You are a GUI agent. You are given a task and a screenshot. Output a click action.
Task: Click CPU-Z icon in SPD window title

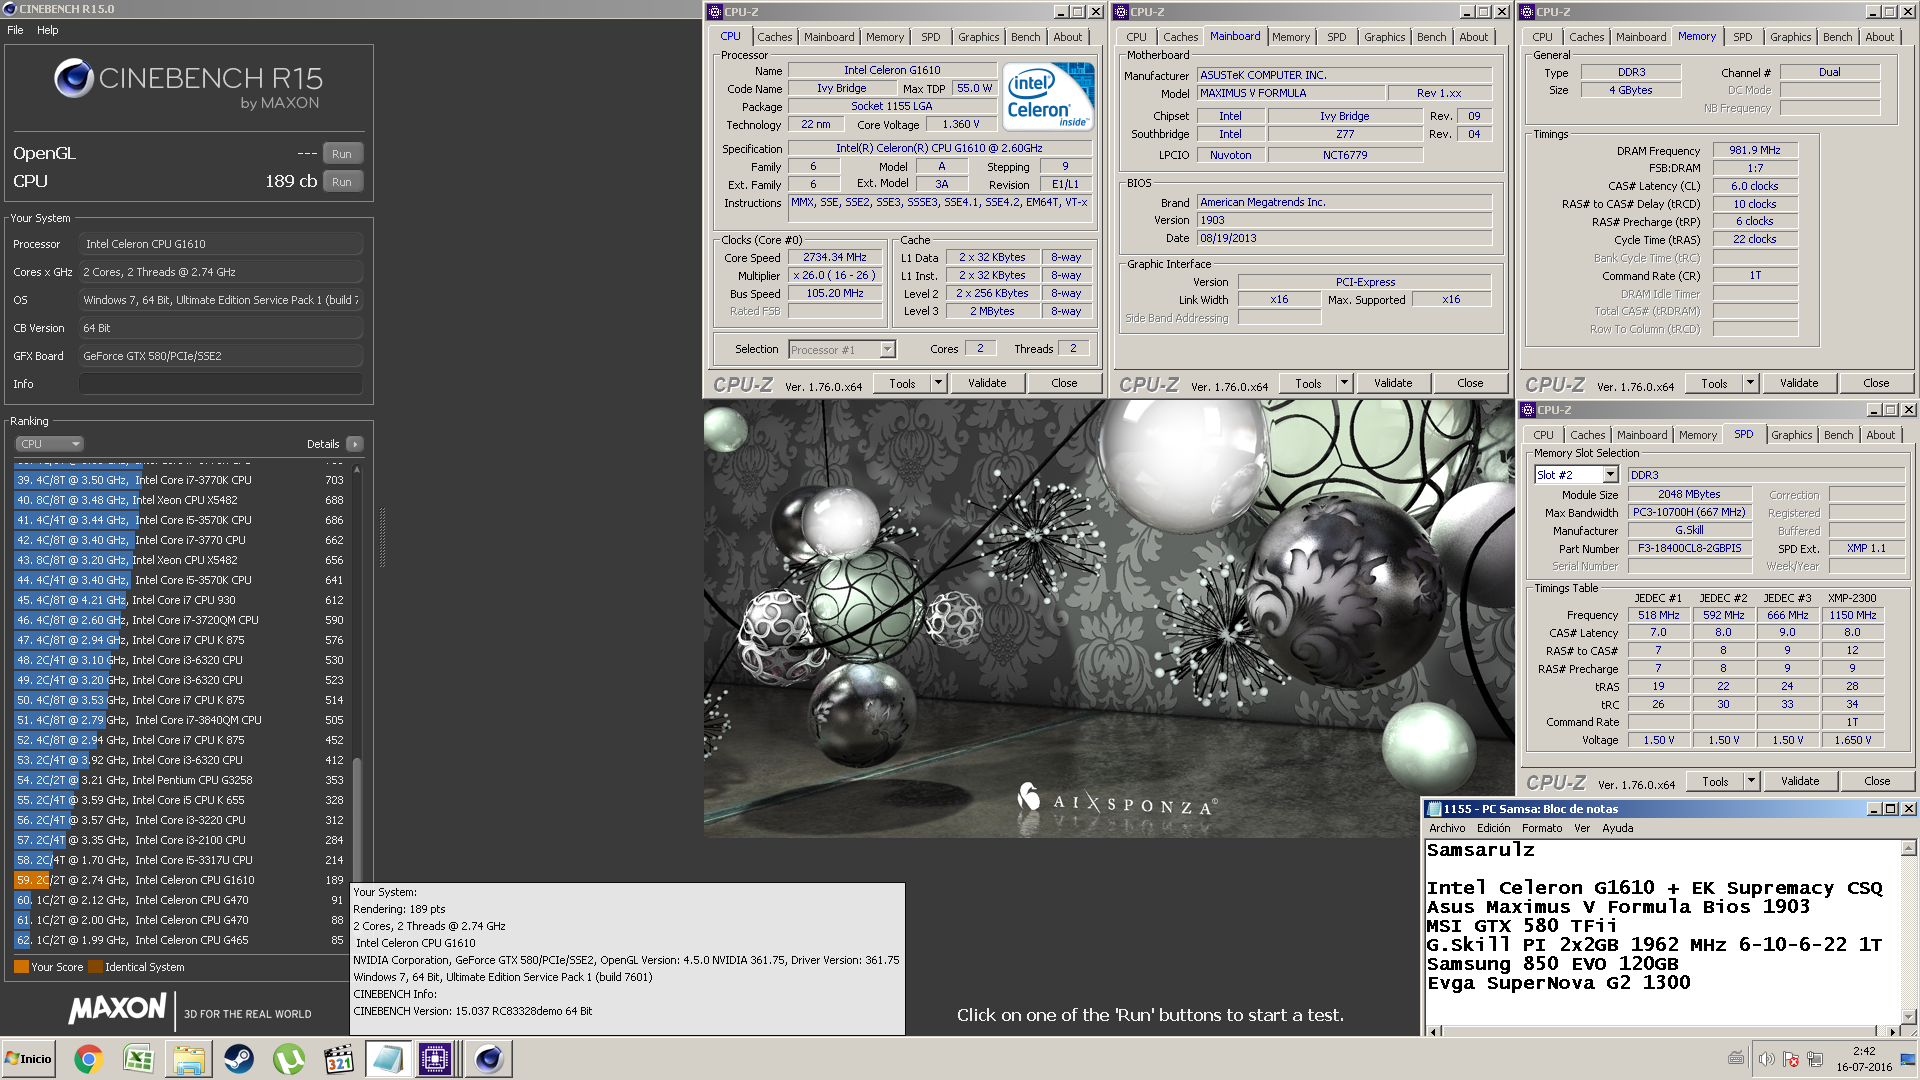[1527, 410]
